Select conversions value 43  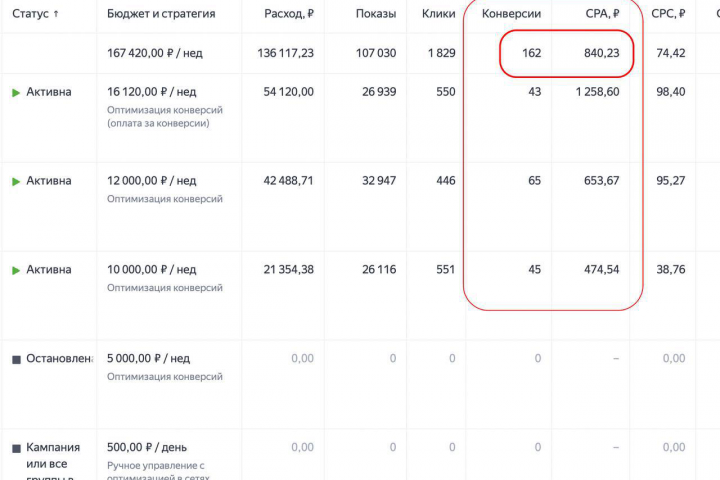[x=534, y=92]
